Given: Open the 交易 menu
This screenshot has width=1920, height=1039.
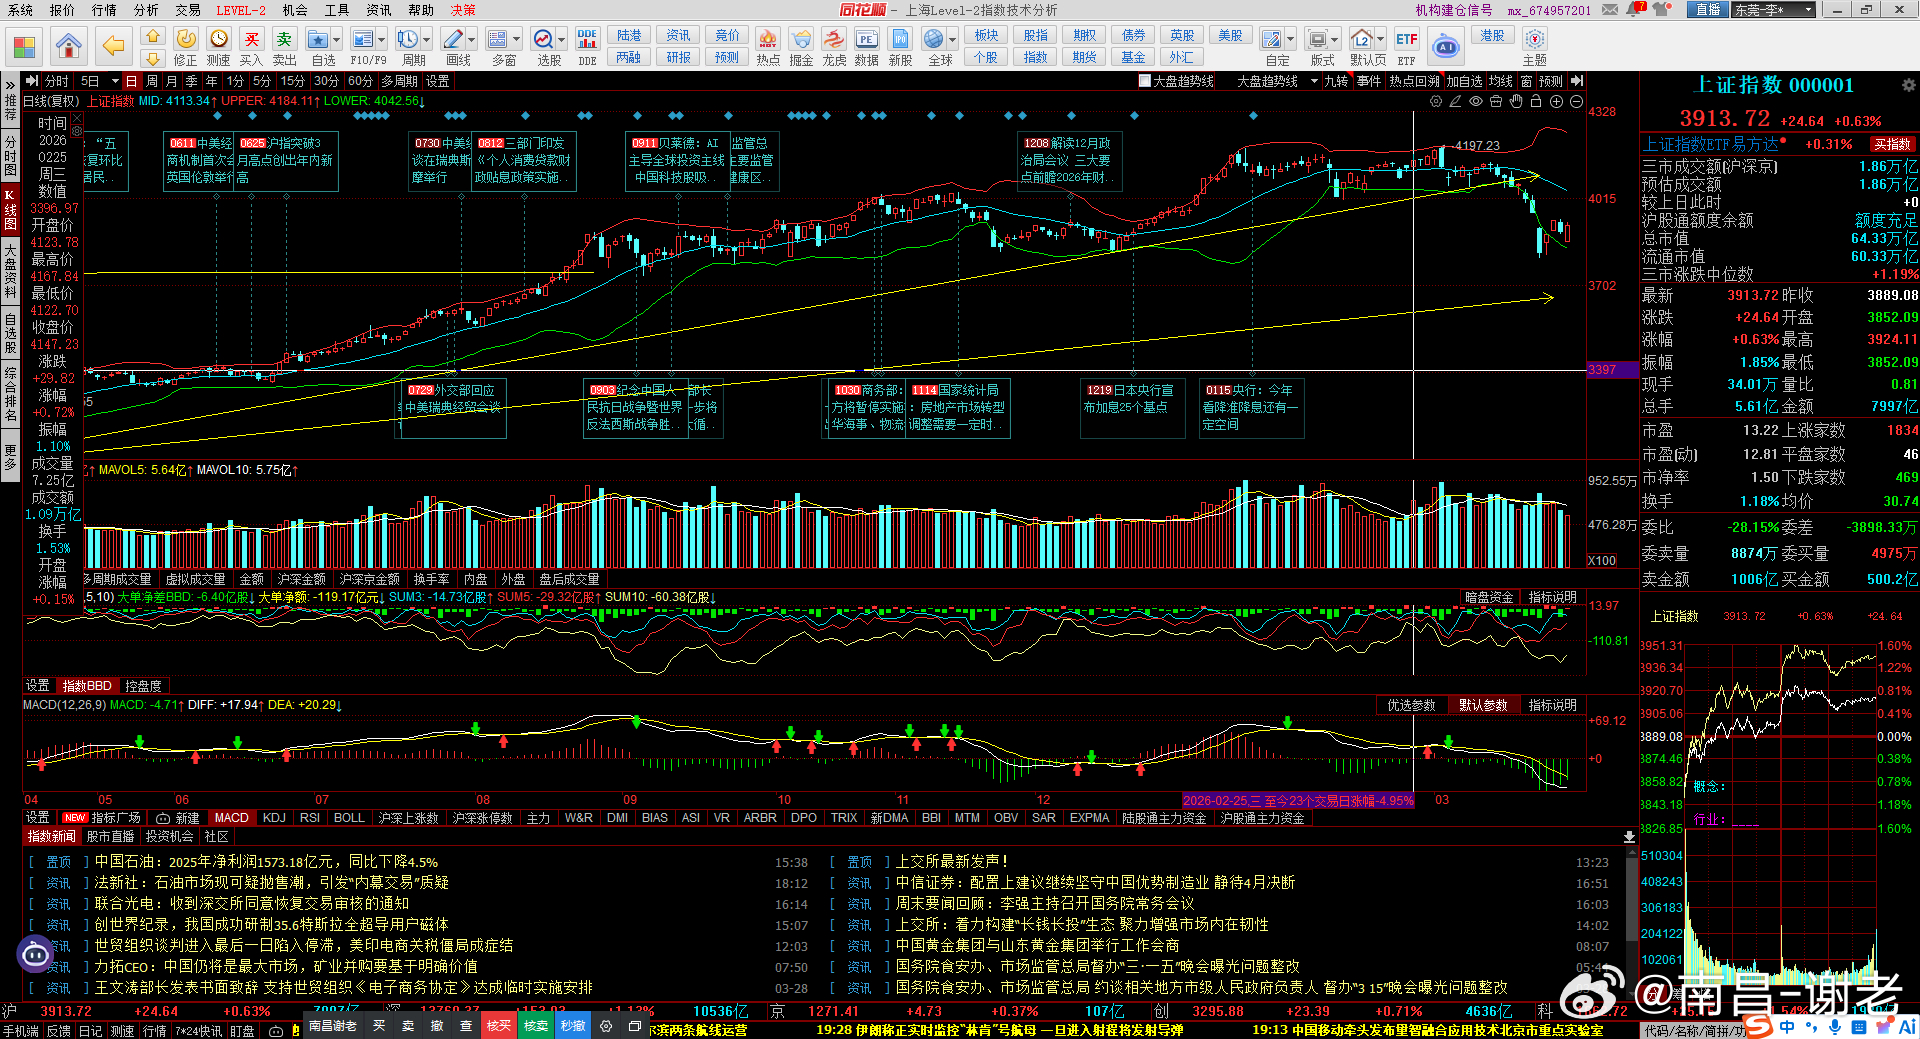Looking at the screenshot, I should (188, 10).
